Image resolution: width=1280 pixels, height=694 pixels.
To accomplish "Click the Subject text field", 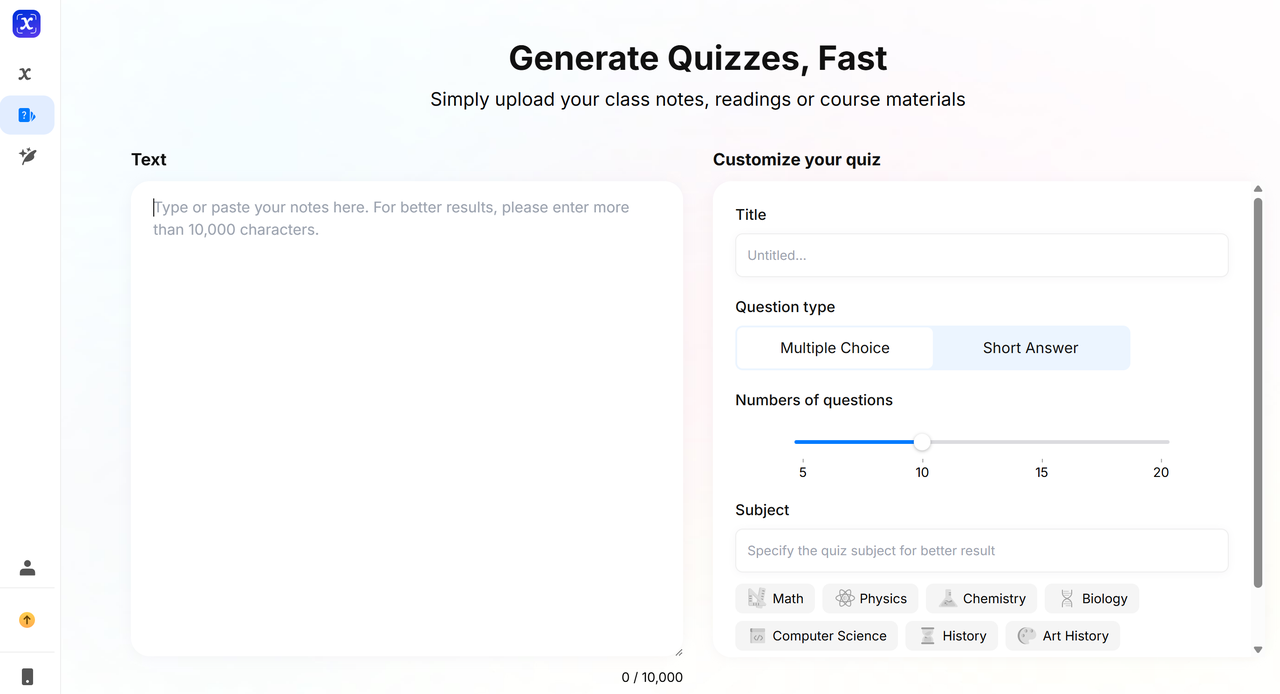I will click(x=981, y=551).
